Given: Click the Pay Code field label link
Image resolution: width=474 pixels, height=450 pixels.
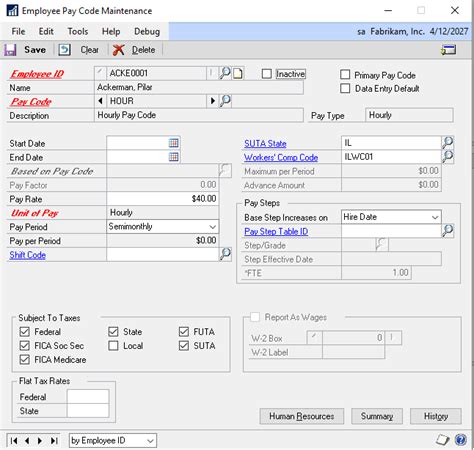Looking at the screenshot, I should click(31, 102).
